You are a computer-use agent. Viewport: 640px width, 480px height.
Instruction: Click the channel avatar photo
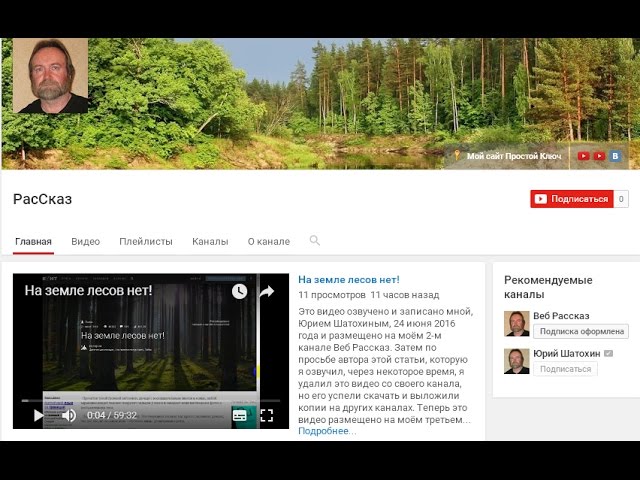coord(51,76)
